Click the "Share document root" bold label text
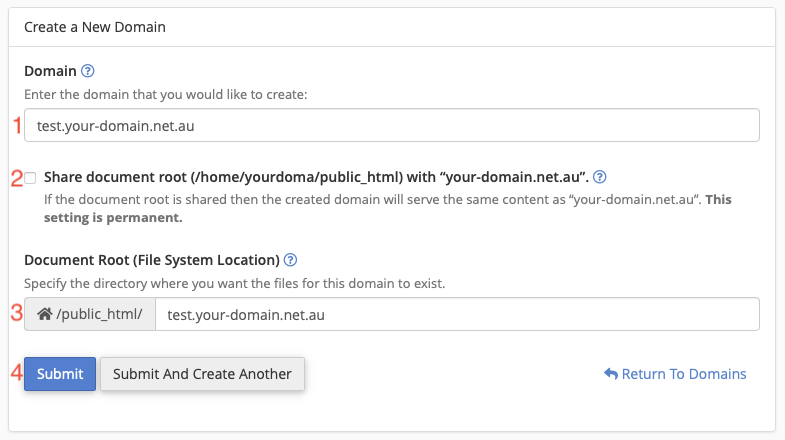The image size is (785, 440). [316, 177]
